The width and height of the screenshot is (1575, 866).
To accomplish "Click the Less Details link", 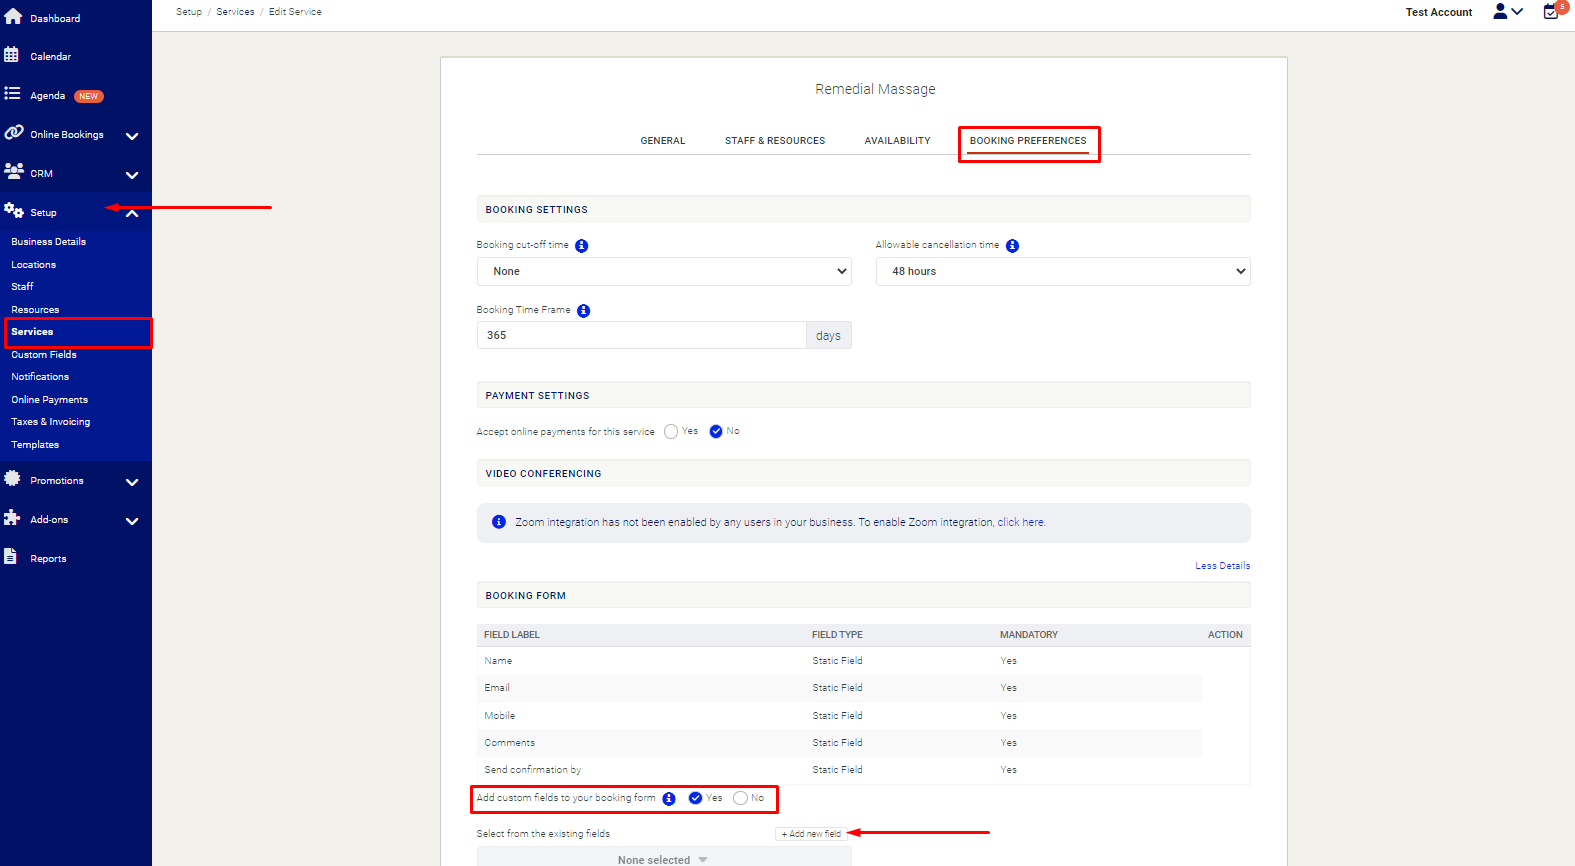I will 1222,566.
